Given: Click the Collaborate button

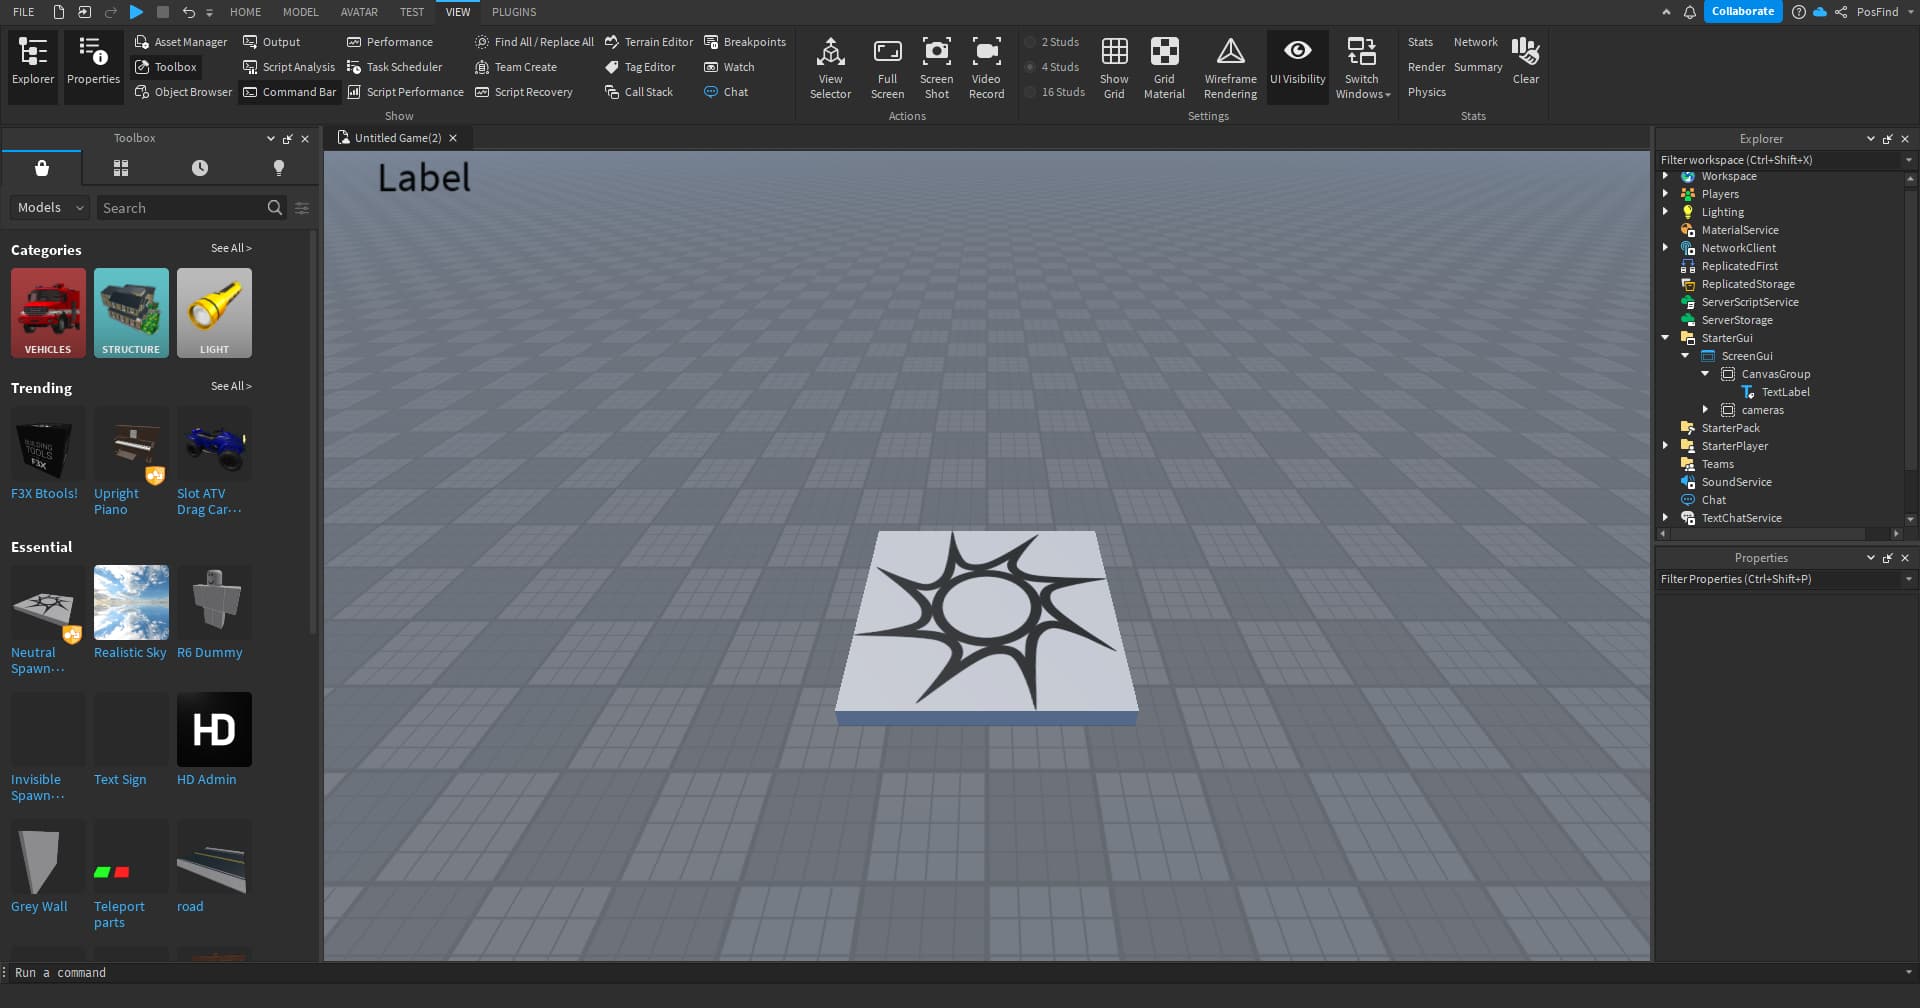Looking at the screenshot, I should (1742, 12).
